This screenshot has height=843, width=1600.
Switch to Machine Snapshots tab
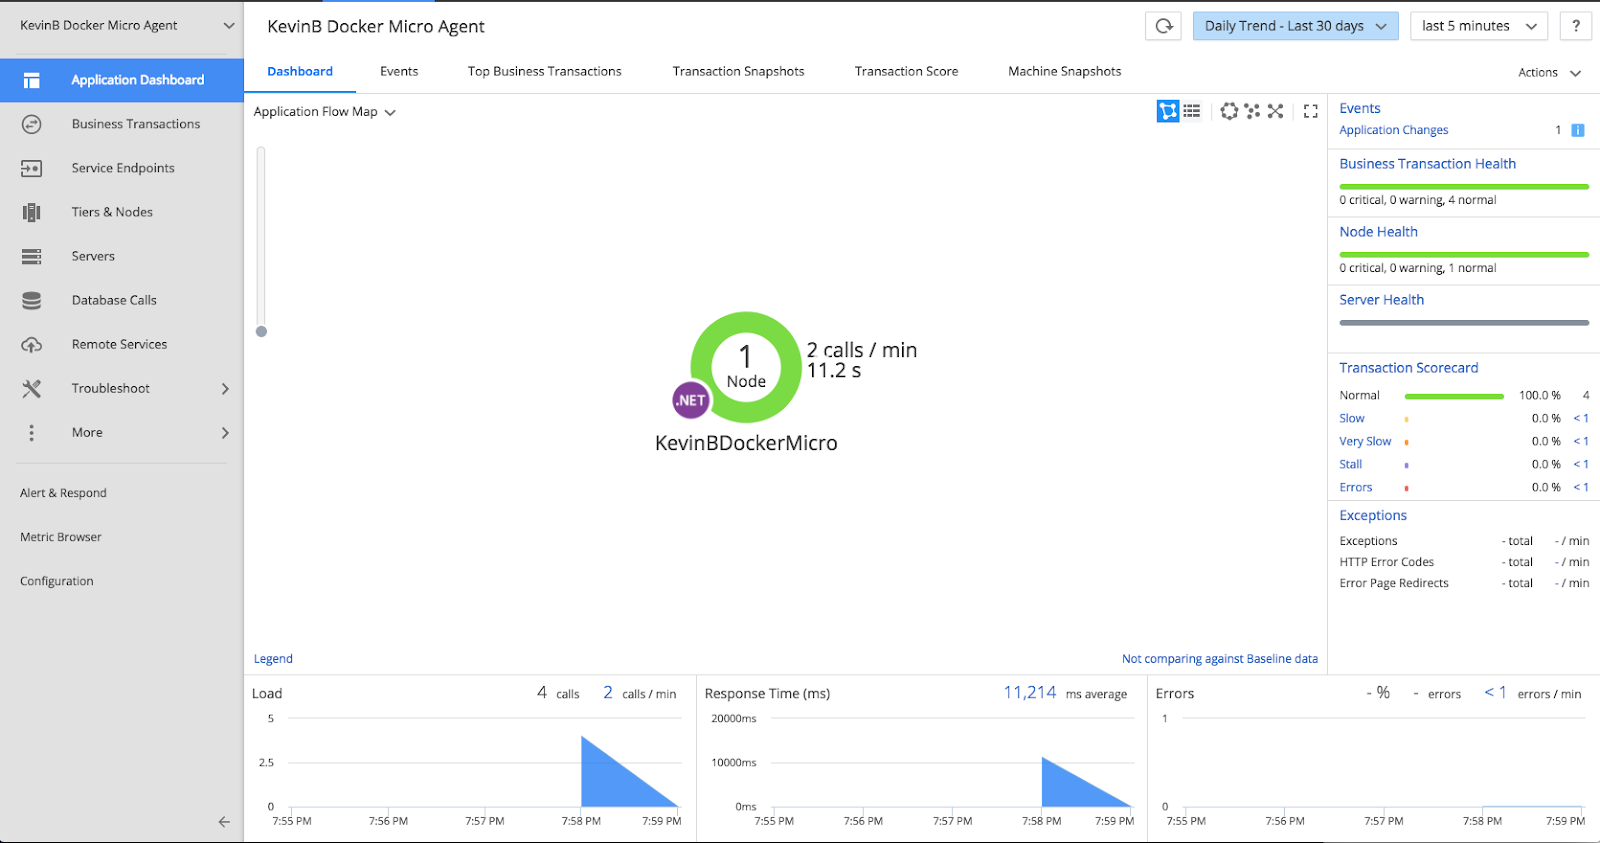pyautogui.click(x=1065, y=71)
